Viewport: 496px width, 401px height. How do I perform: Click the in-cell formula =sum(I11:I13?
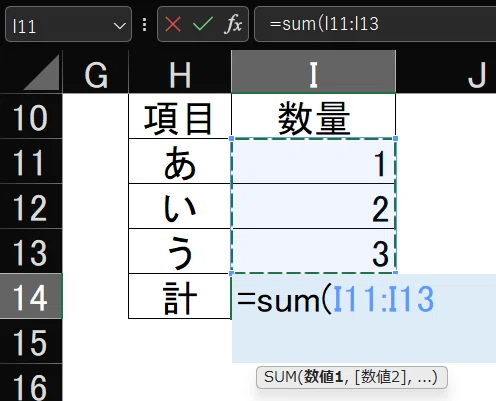(335, 299)
